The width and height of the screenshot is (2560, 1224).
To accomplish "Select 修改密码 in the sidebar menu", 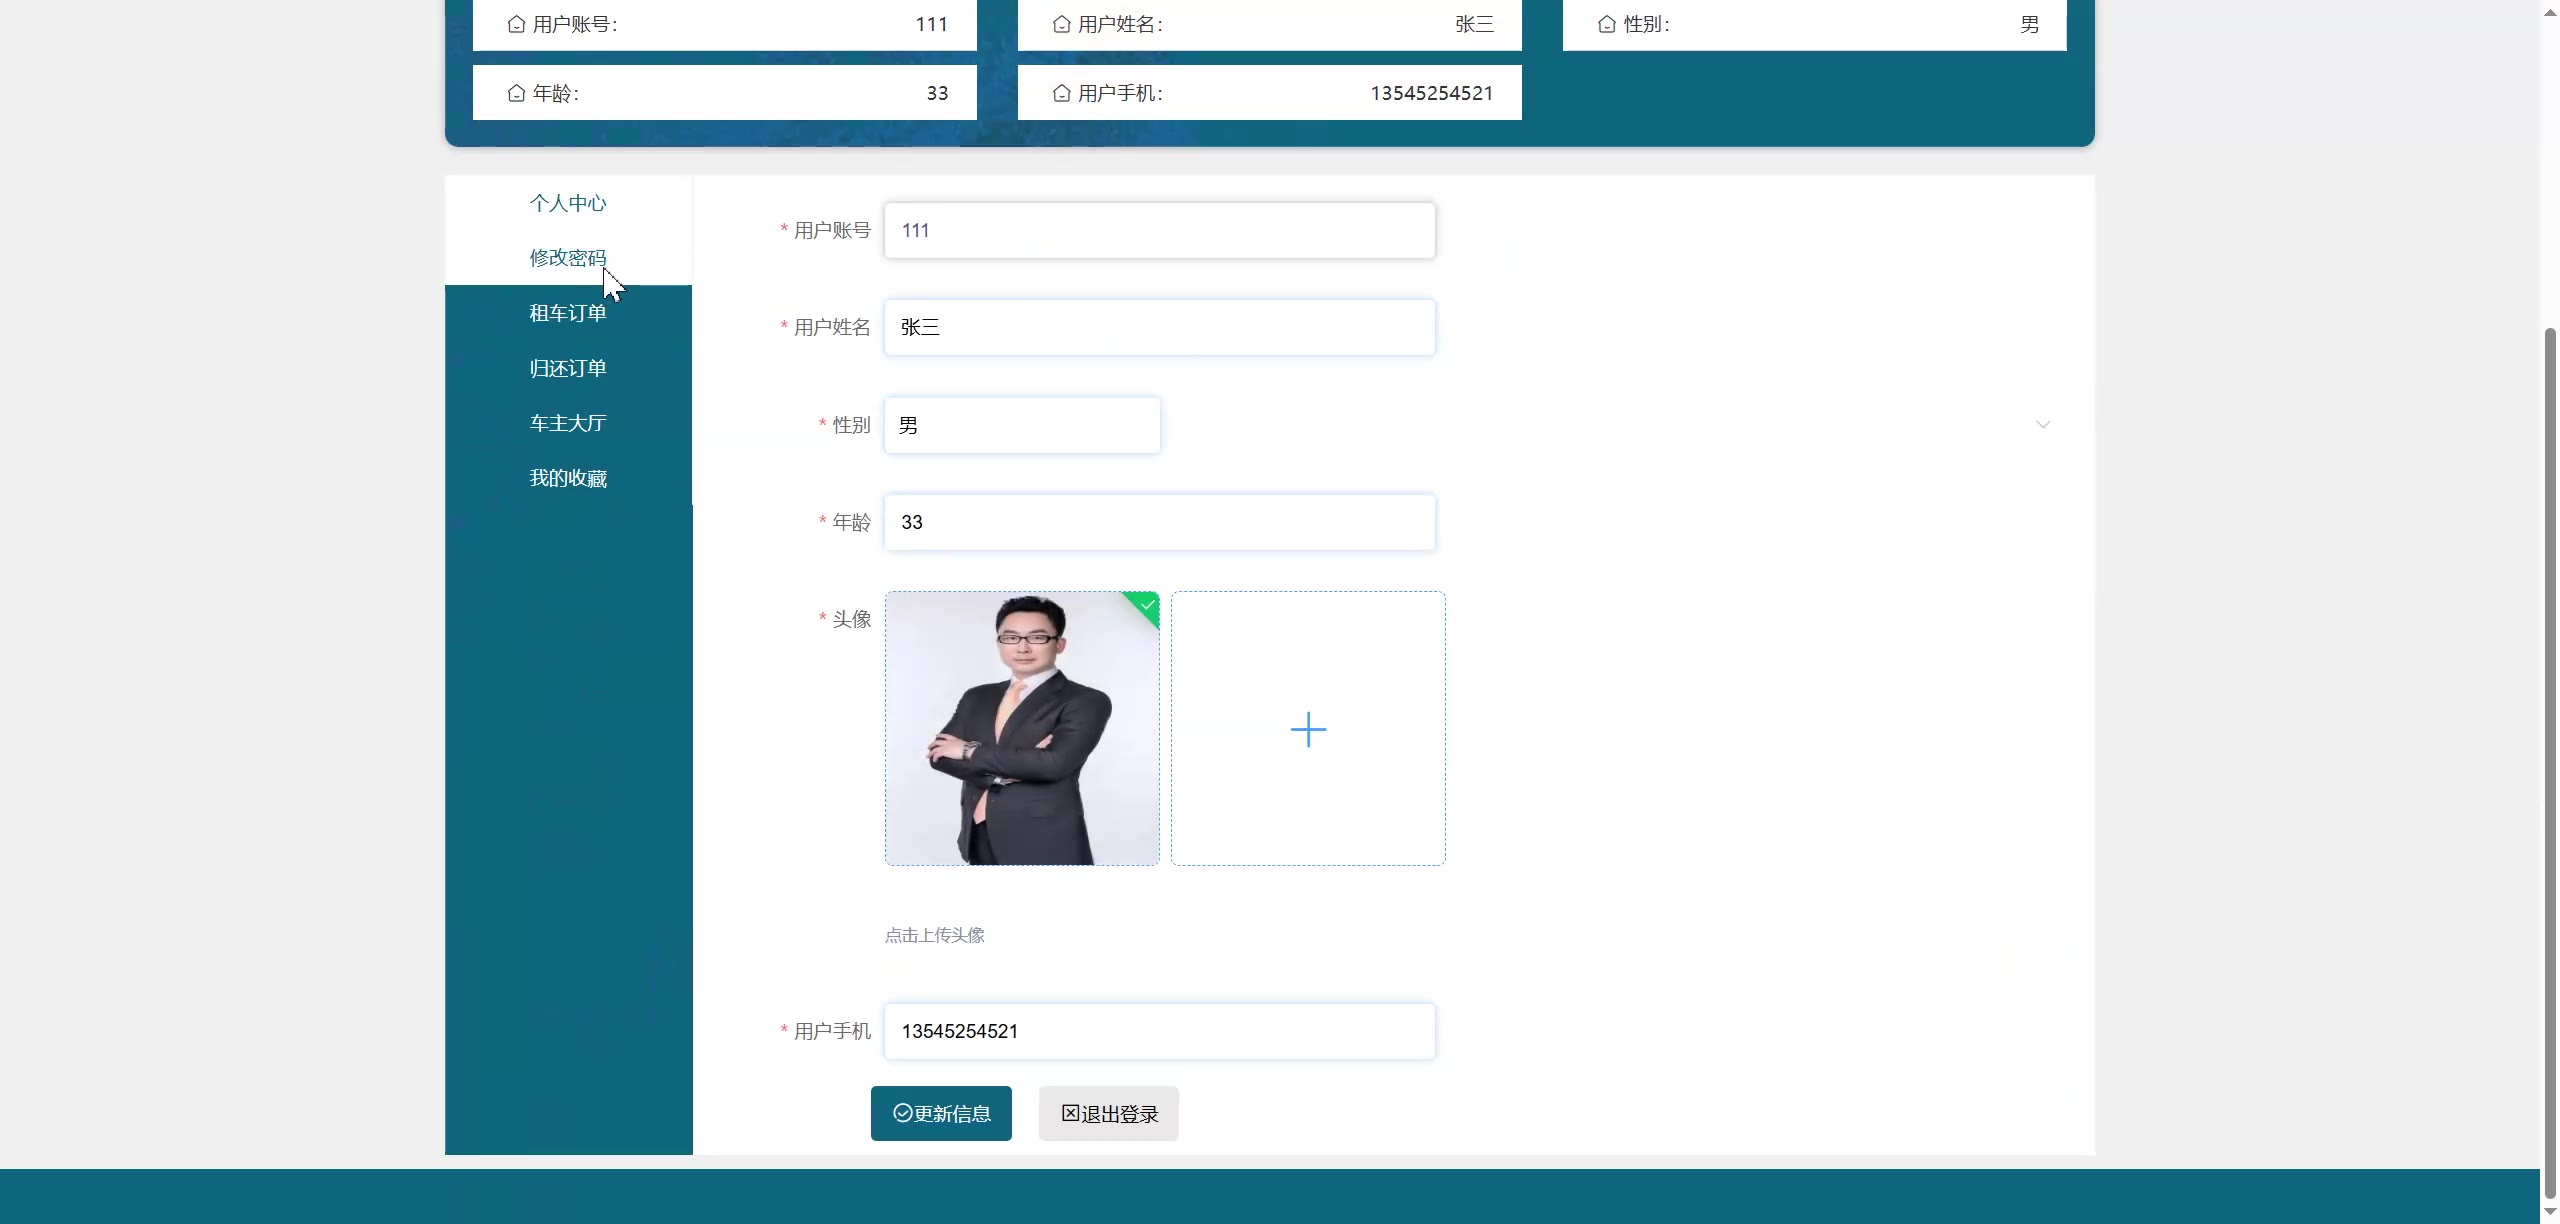I will pyautogui.click(x=568, y=258).
